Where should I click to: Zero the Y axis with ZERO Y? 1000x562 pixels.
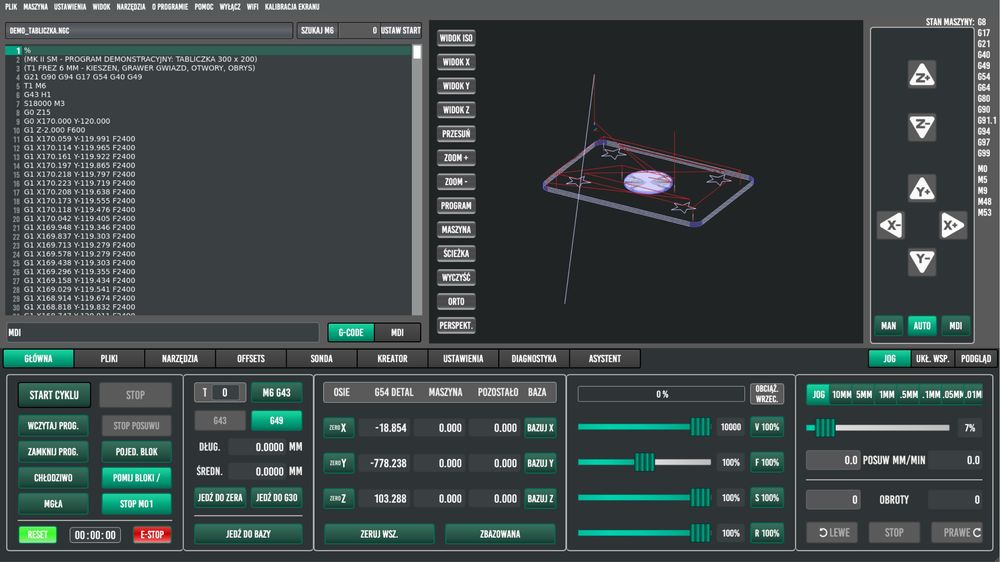point(338,463)
